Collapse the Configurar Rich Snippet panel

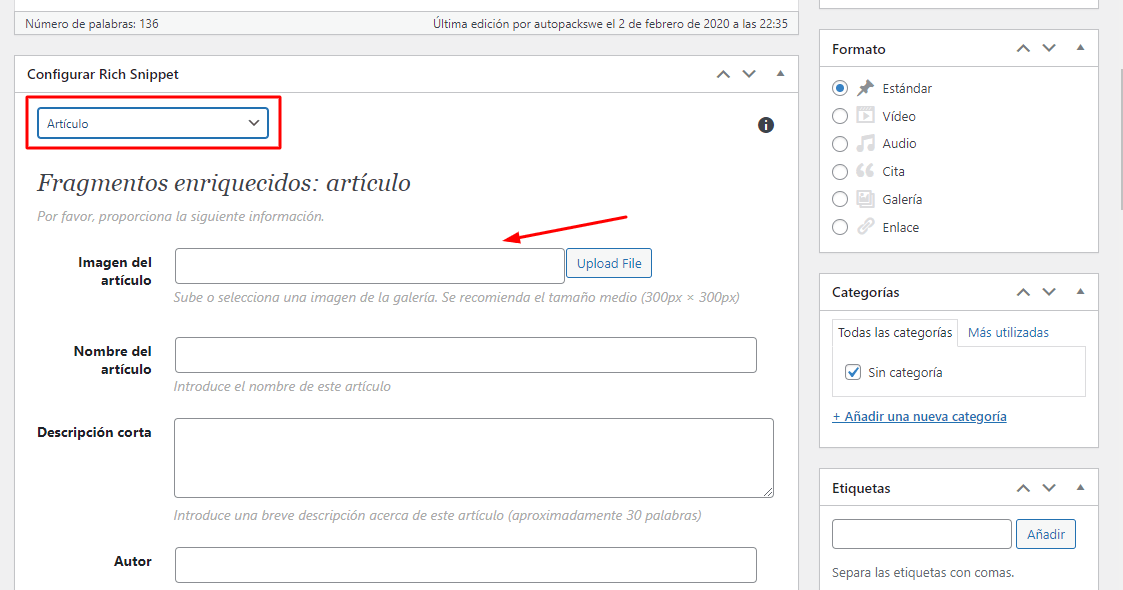pos(781,74)
